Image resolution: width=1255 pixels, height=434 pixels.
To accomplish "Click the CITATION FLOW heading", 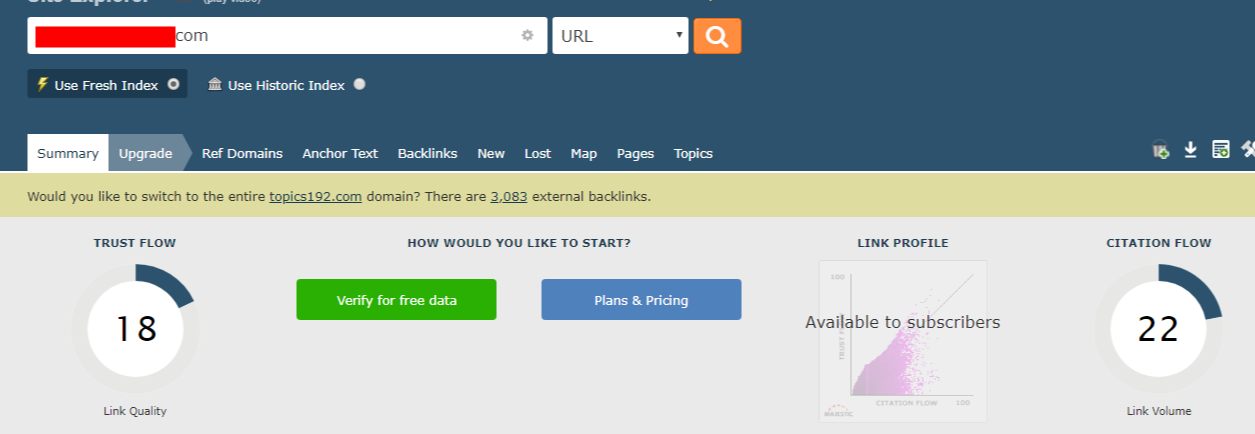I will (1158, 243).
